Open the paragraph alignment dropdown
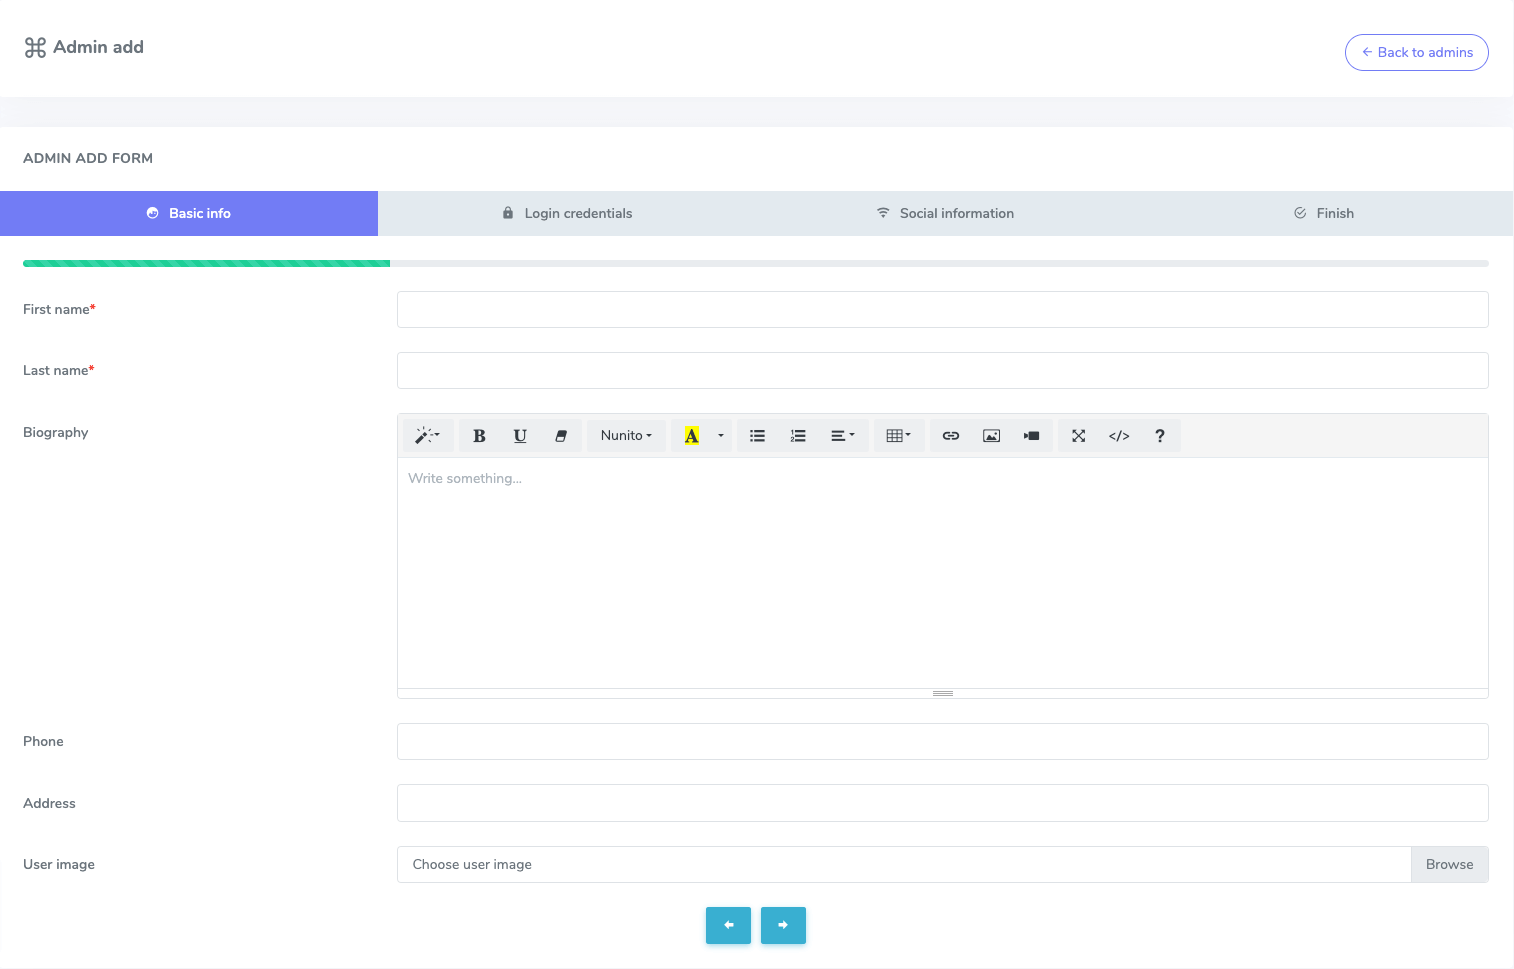 tap(842, 436)
